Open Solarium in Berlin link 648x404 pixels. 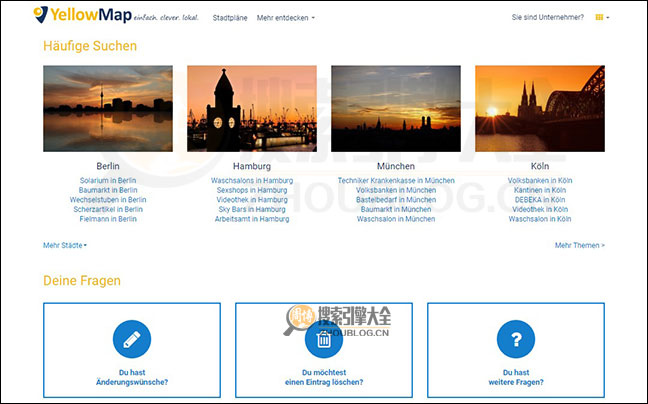[x=108, y=181]
